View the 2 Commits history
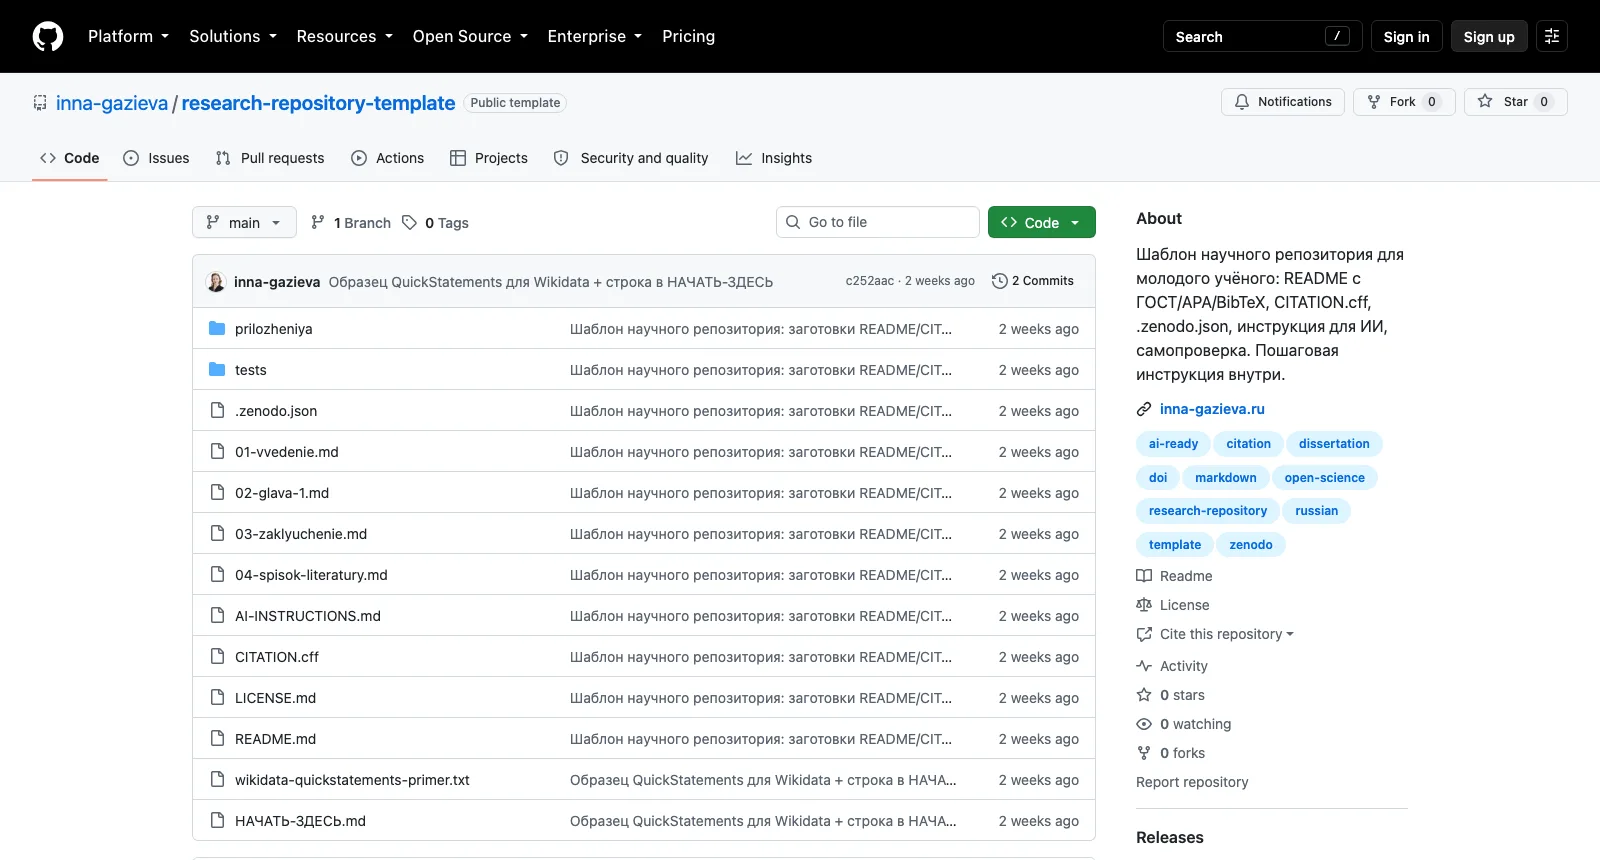This screenshot has width=1600, height=860. 1033,281
